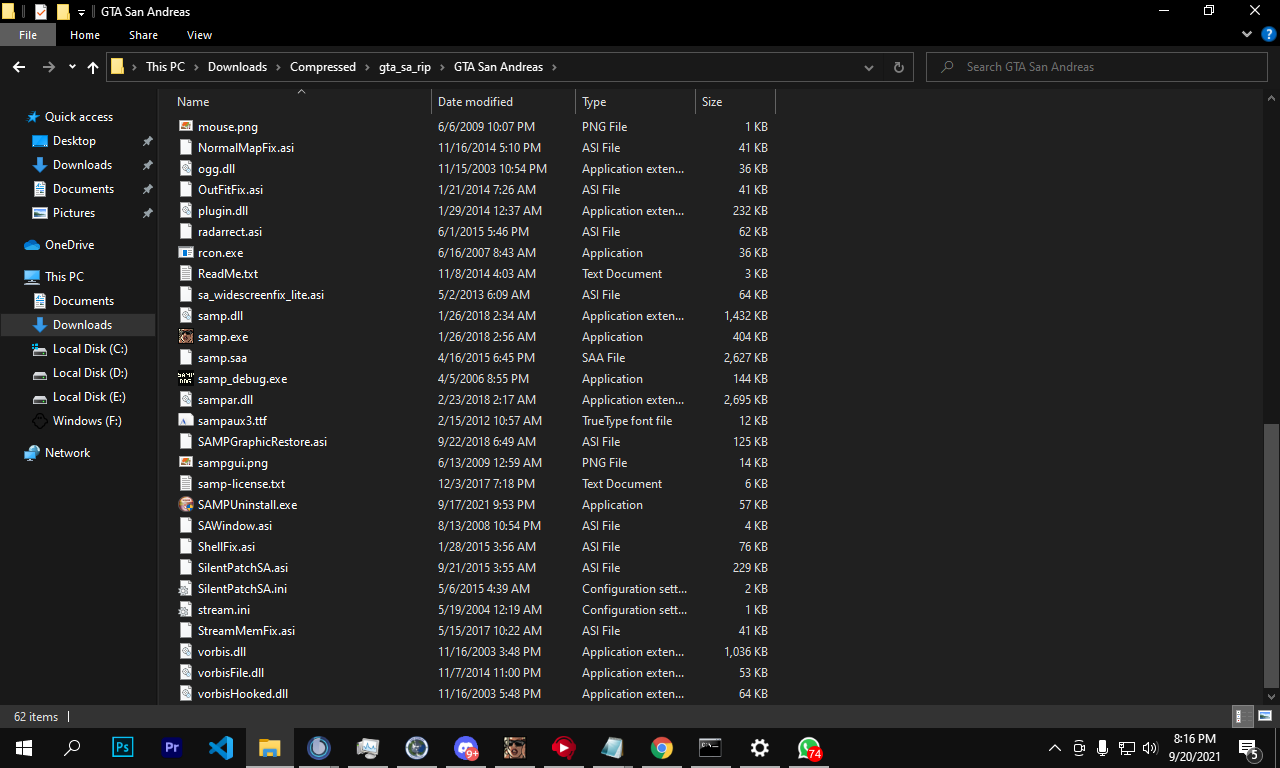Open Google Chrome from the taskbar
The image size is (1280, 768).
point(661,747)
